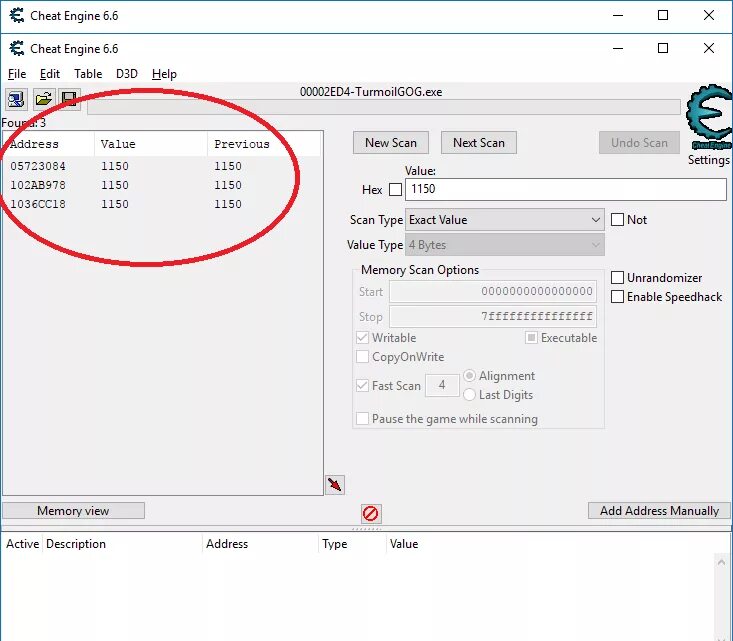Image resolution: width=733 pixels, height=641 pixels.
Task: Open Cheat Engine logo settings
Action: coord(709,116)
